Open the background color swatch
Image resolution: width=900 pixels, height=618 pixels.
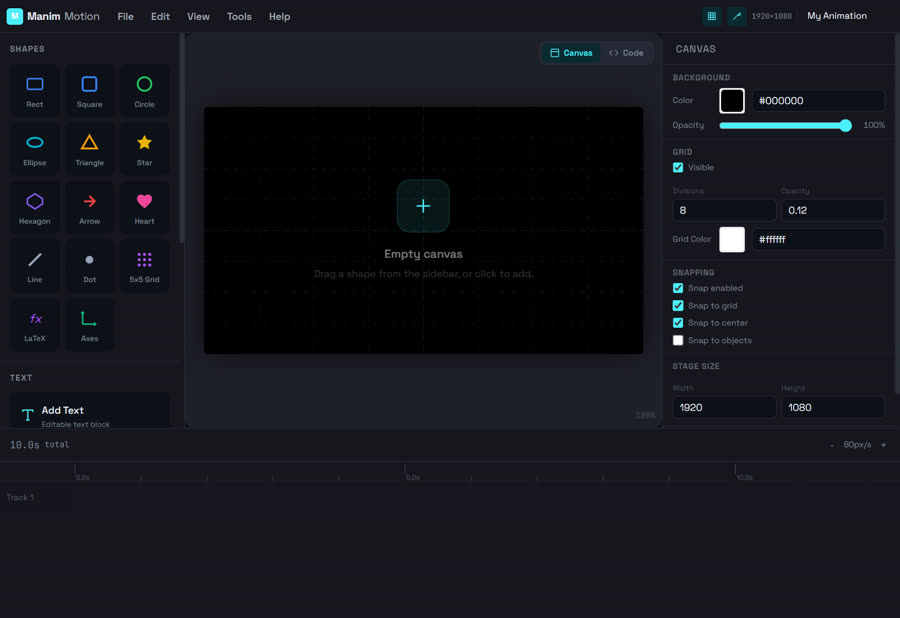[x=732, y=100]
